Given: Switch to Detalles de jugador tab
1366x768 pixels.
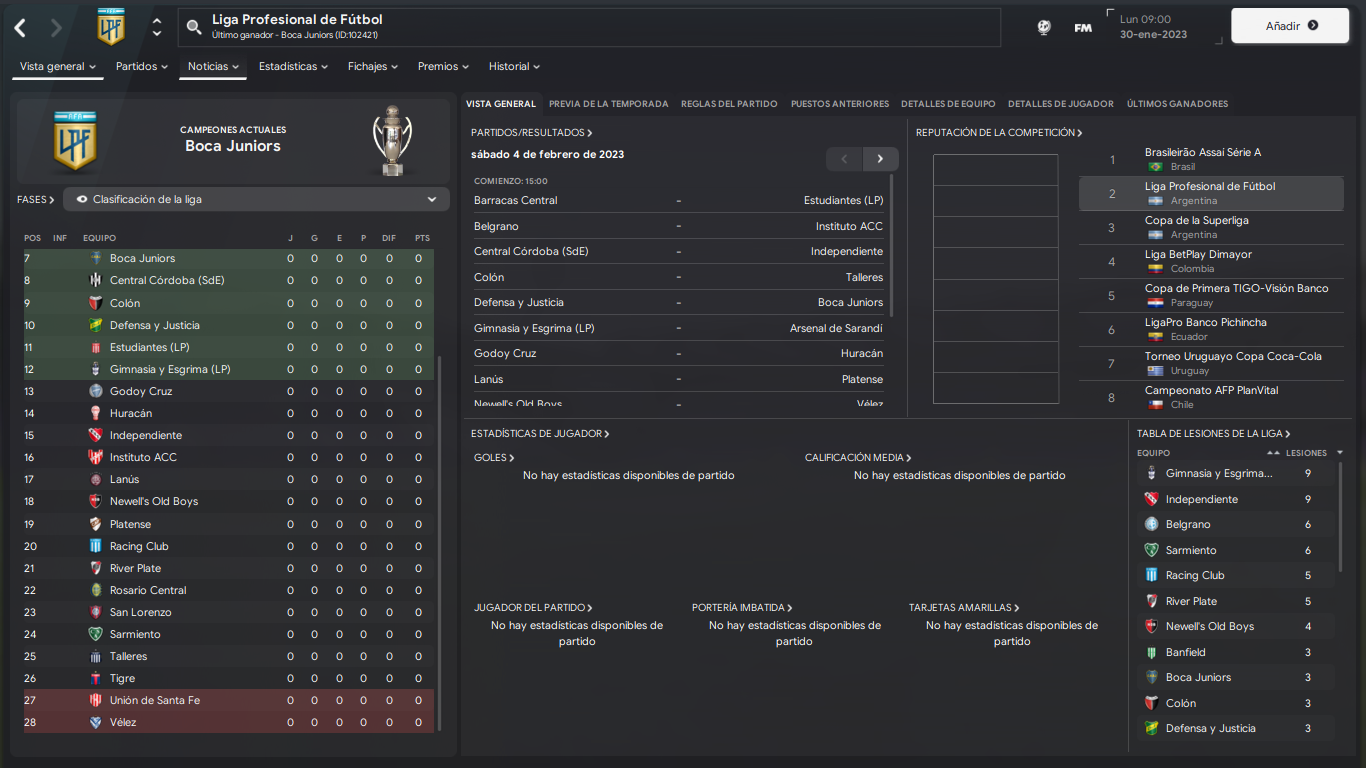Looking at the screenshot, I should 1061,104.
